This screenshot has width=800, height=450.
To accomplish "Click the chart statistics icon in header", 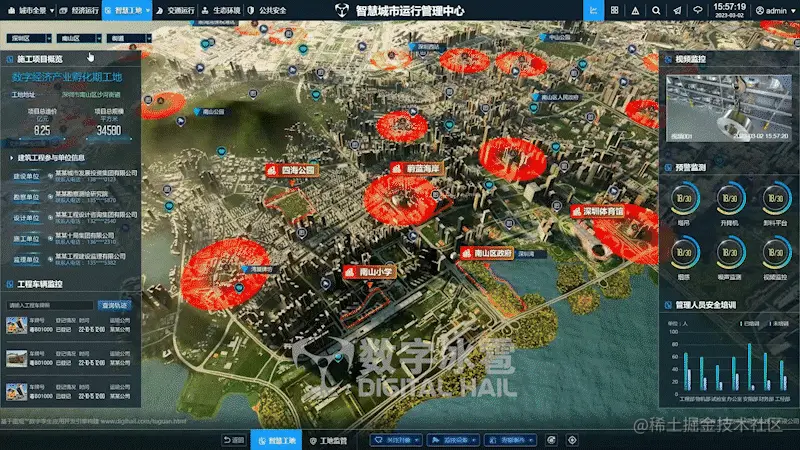I will 593,10.
